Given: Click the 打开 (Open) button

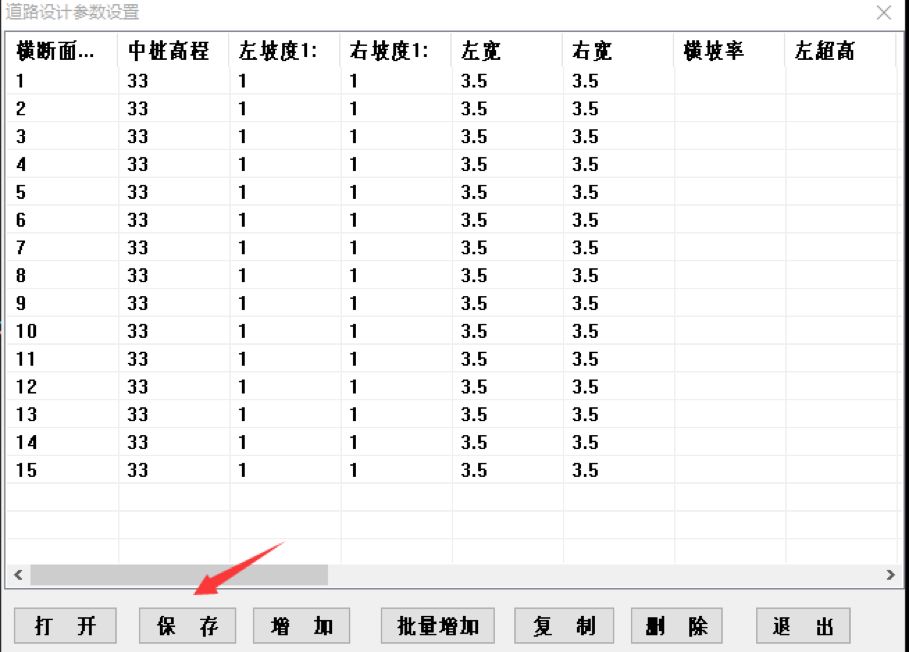Looking at the screenshot, I should (x=65, y=625).
